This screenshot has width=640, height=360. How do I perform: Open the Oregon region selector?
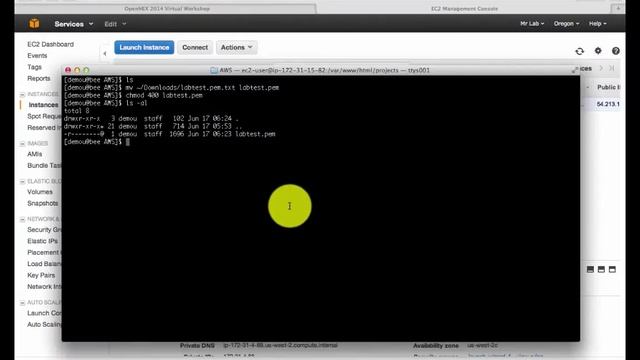(566, 24)
